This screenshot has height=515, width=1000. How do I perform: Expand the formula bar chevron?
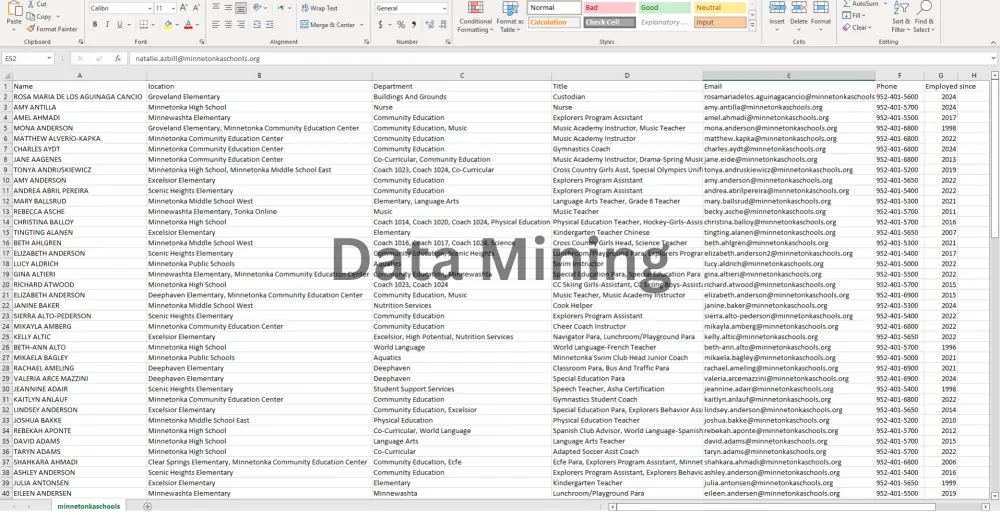(994, 59)
